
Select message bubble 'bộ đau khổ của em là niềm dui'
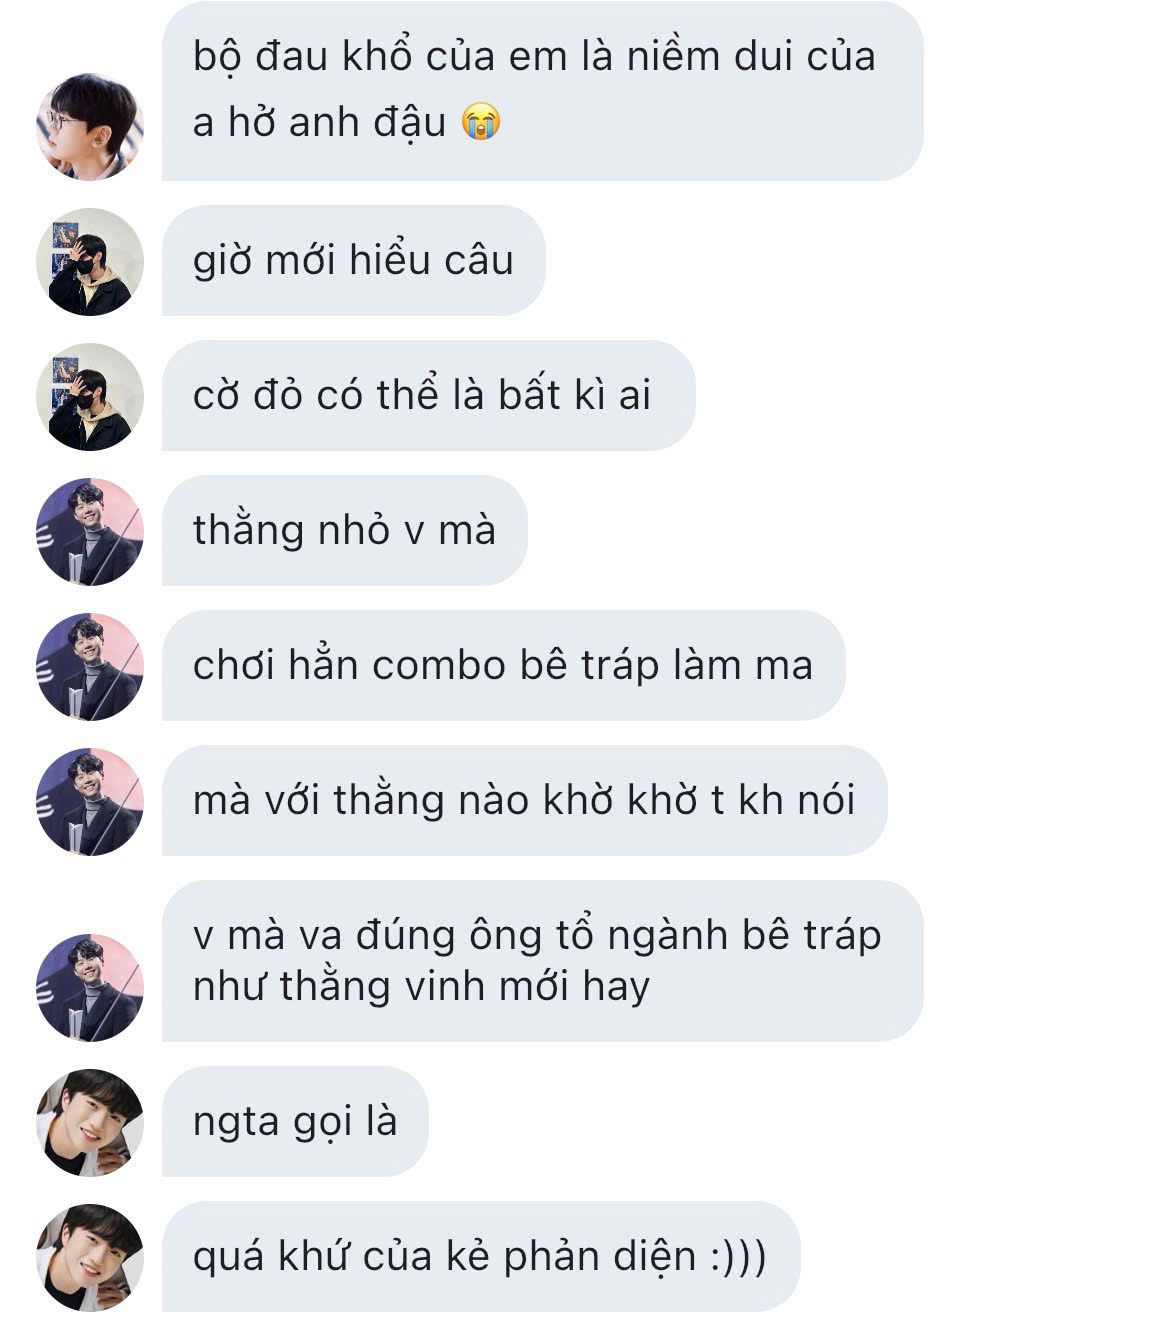point(542,91)
